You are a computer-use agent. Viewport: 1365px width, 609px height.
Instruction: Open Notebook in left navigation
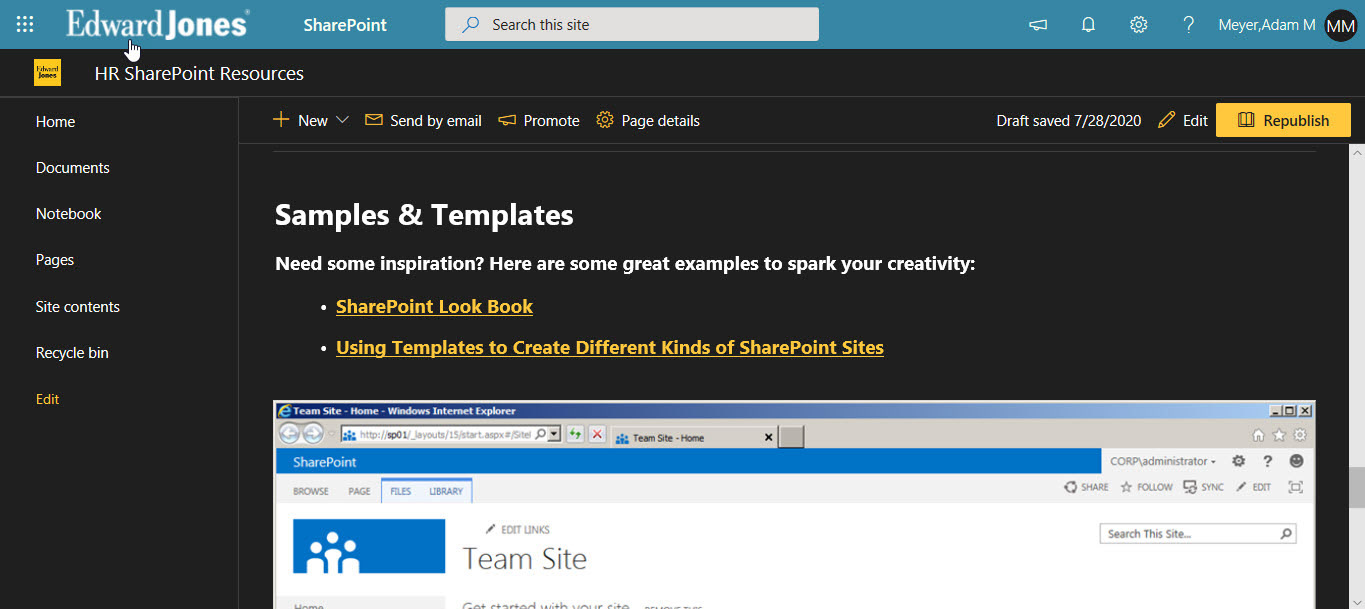[69, 214]
